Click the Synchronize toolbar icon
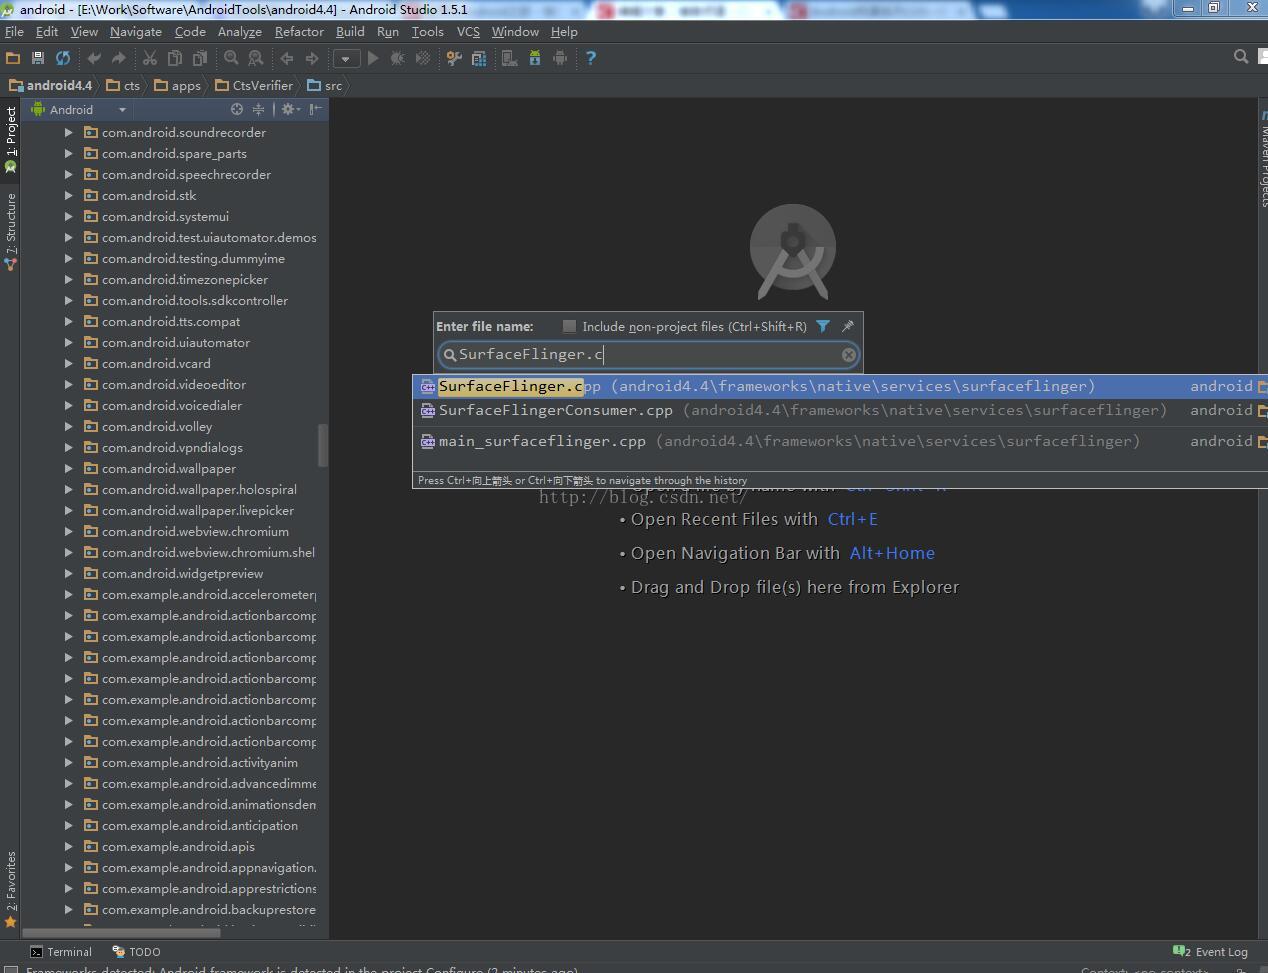This screenshot has height=973, width=1268. coord(63,58)
